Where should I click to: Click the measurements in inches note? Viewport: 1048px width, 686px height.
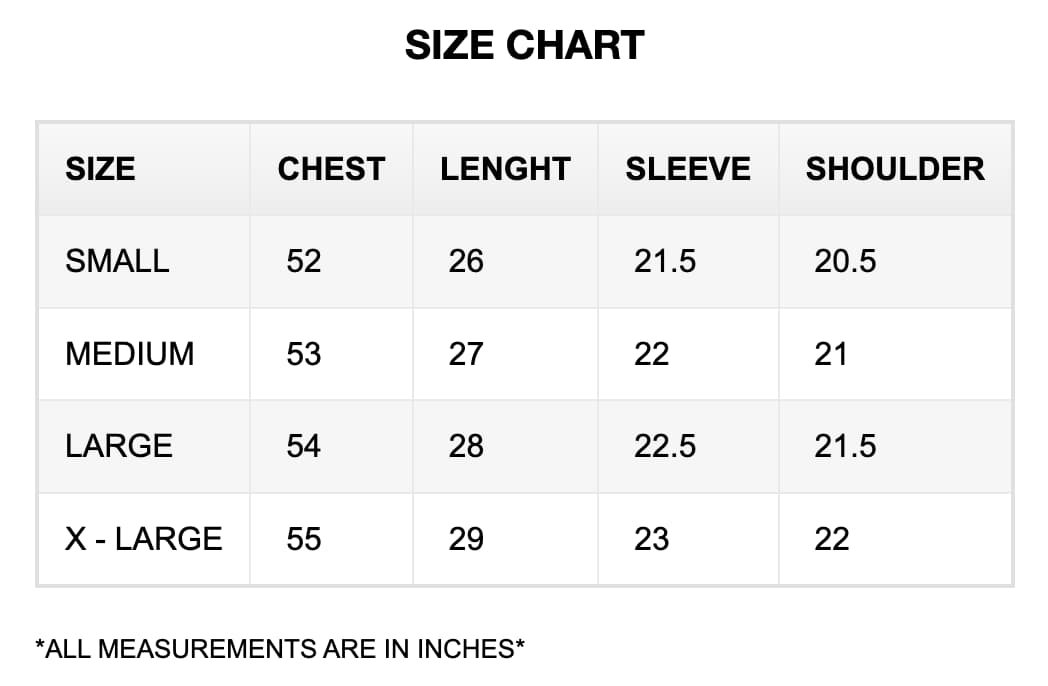(281, 649)
